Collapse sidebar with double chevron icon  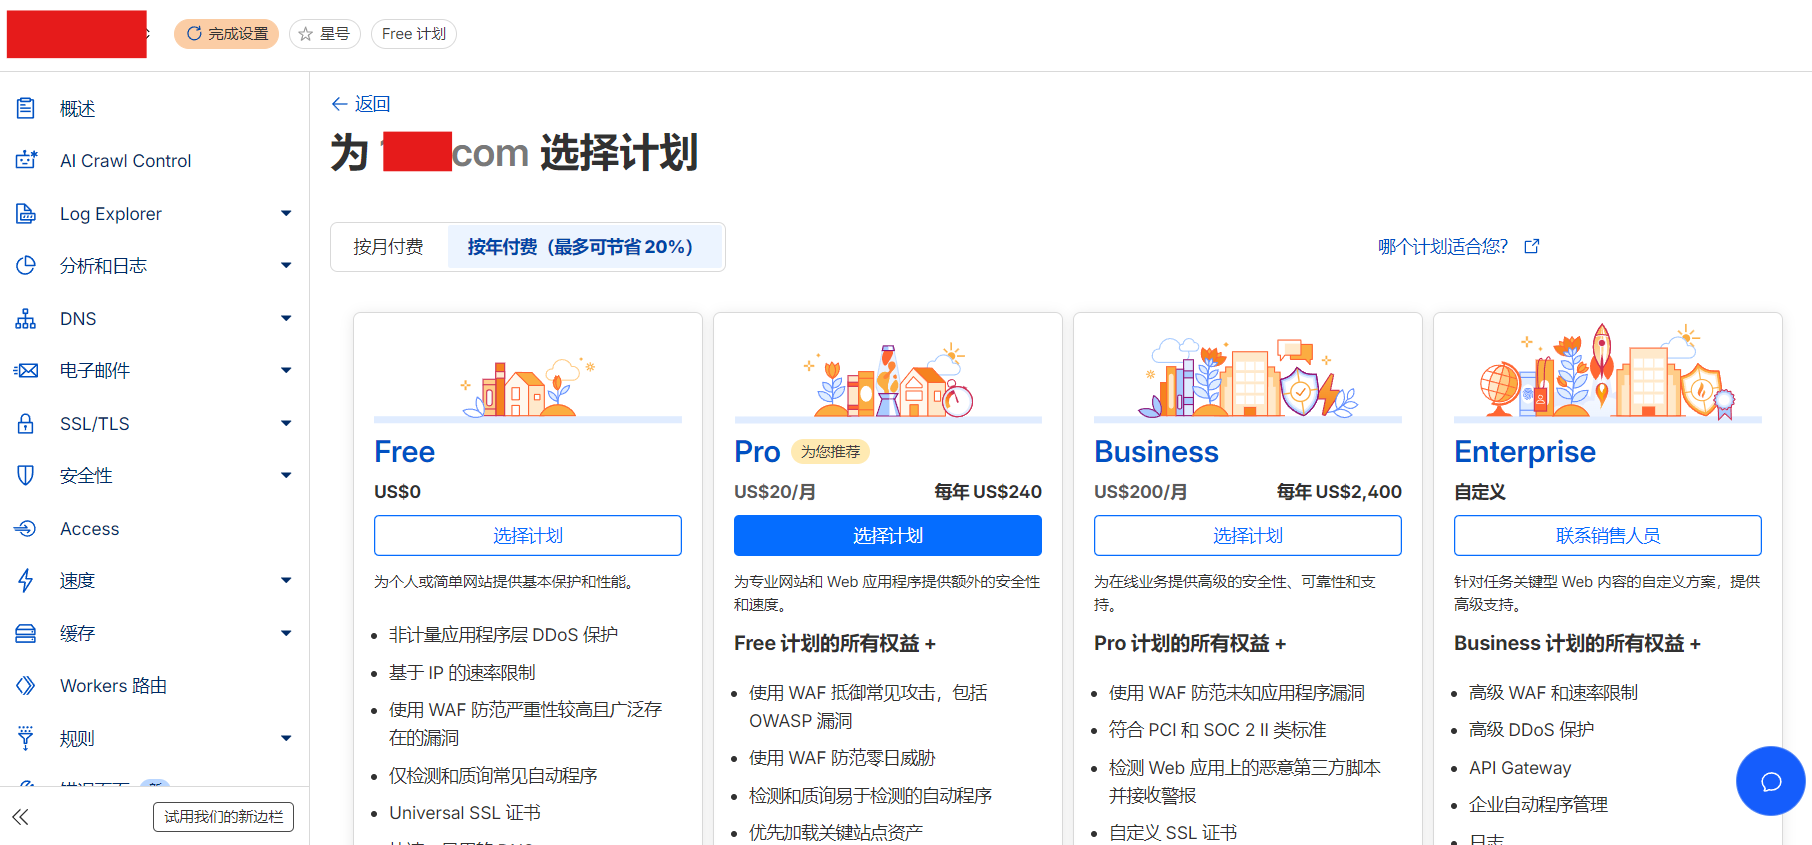pyautogui.click(x=20, y=817)
